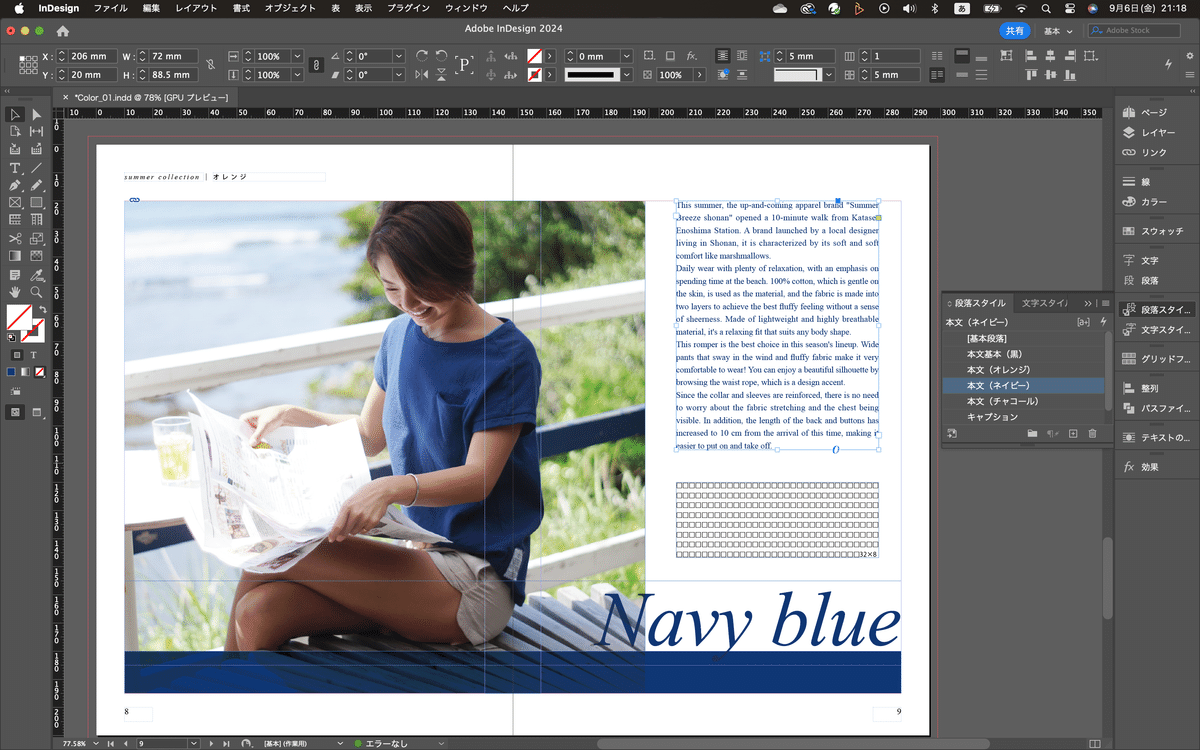Switch to 文字スタイル panel tab
Image resolution: width=1200 pixels, height=750 pixels.
1046,302
